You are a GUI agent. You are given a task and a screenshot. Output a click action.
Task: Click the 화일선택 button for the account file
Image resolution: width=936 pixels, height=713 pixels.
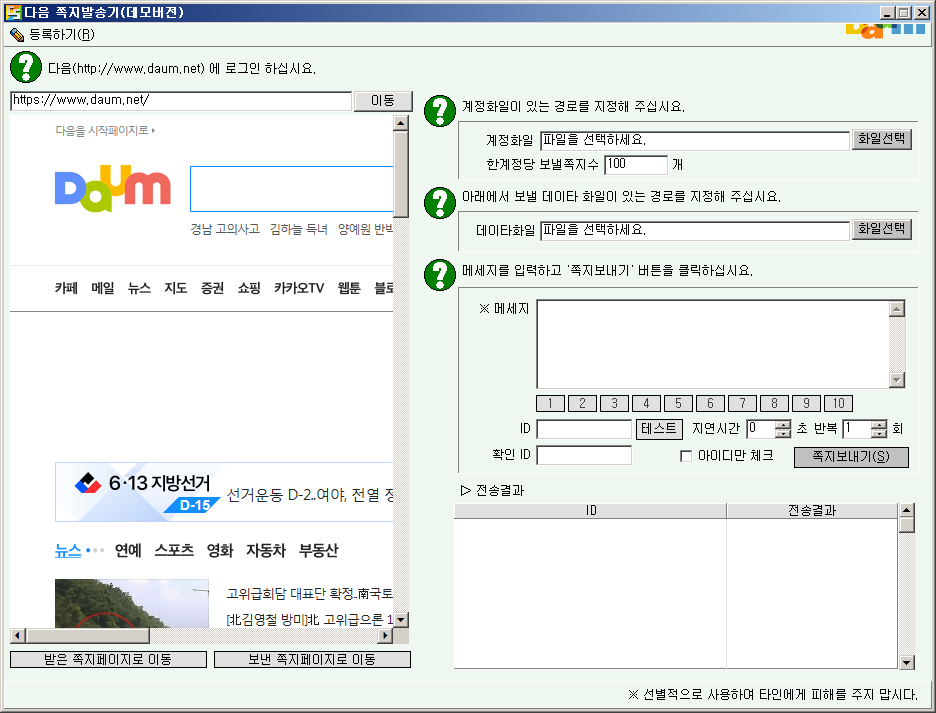pyautogui.click(x=881, y=140)
